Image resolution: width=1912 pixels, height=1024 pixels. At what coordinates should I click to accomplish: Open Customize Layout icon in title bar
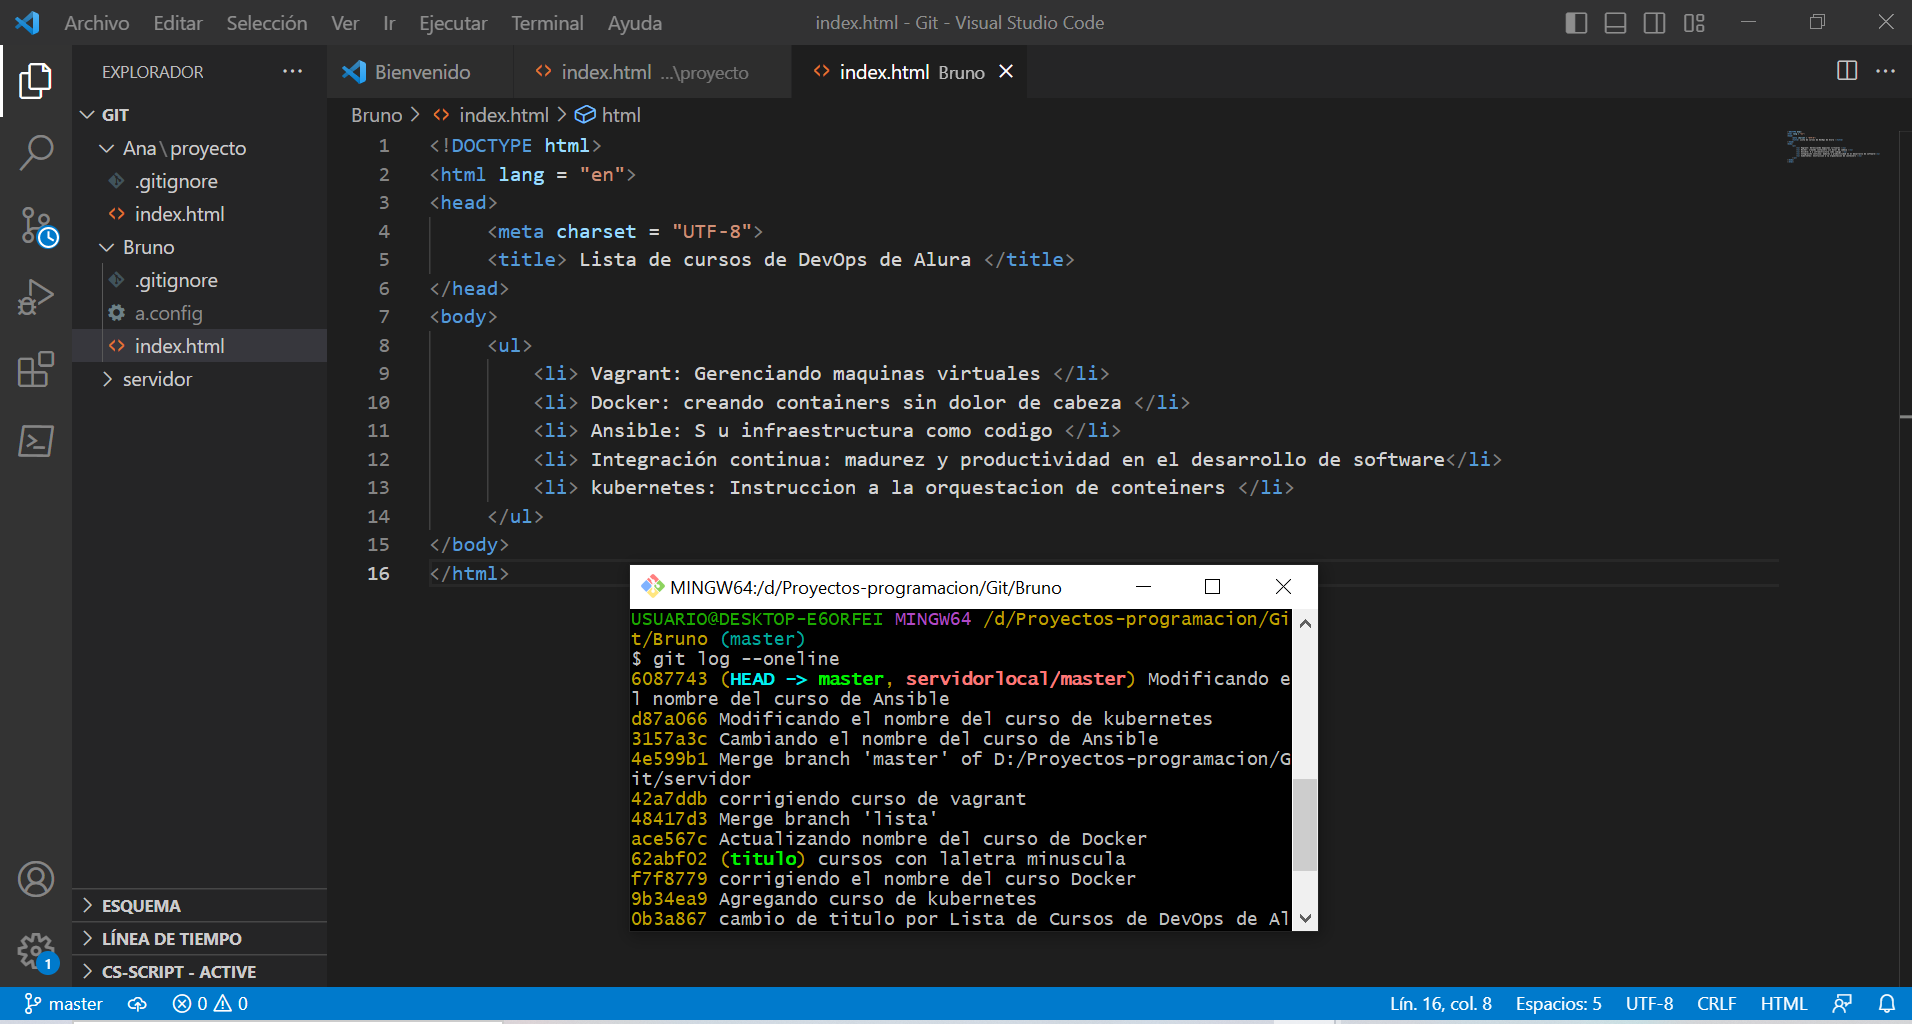tap(1694, 22)
